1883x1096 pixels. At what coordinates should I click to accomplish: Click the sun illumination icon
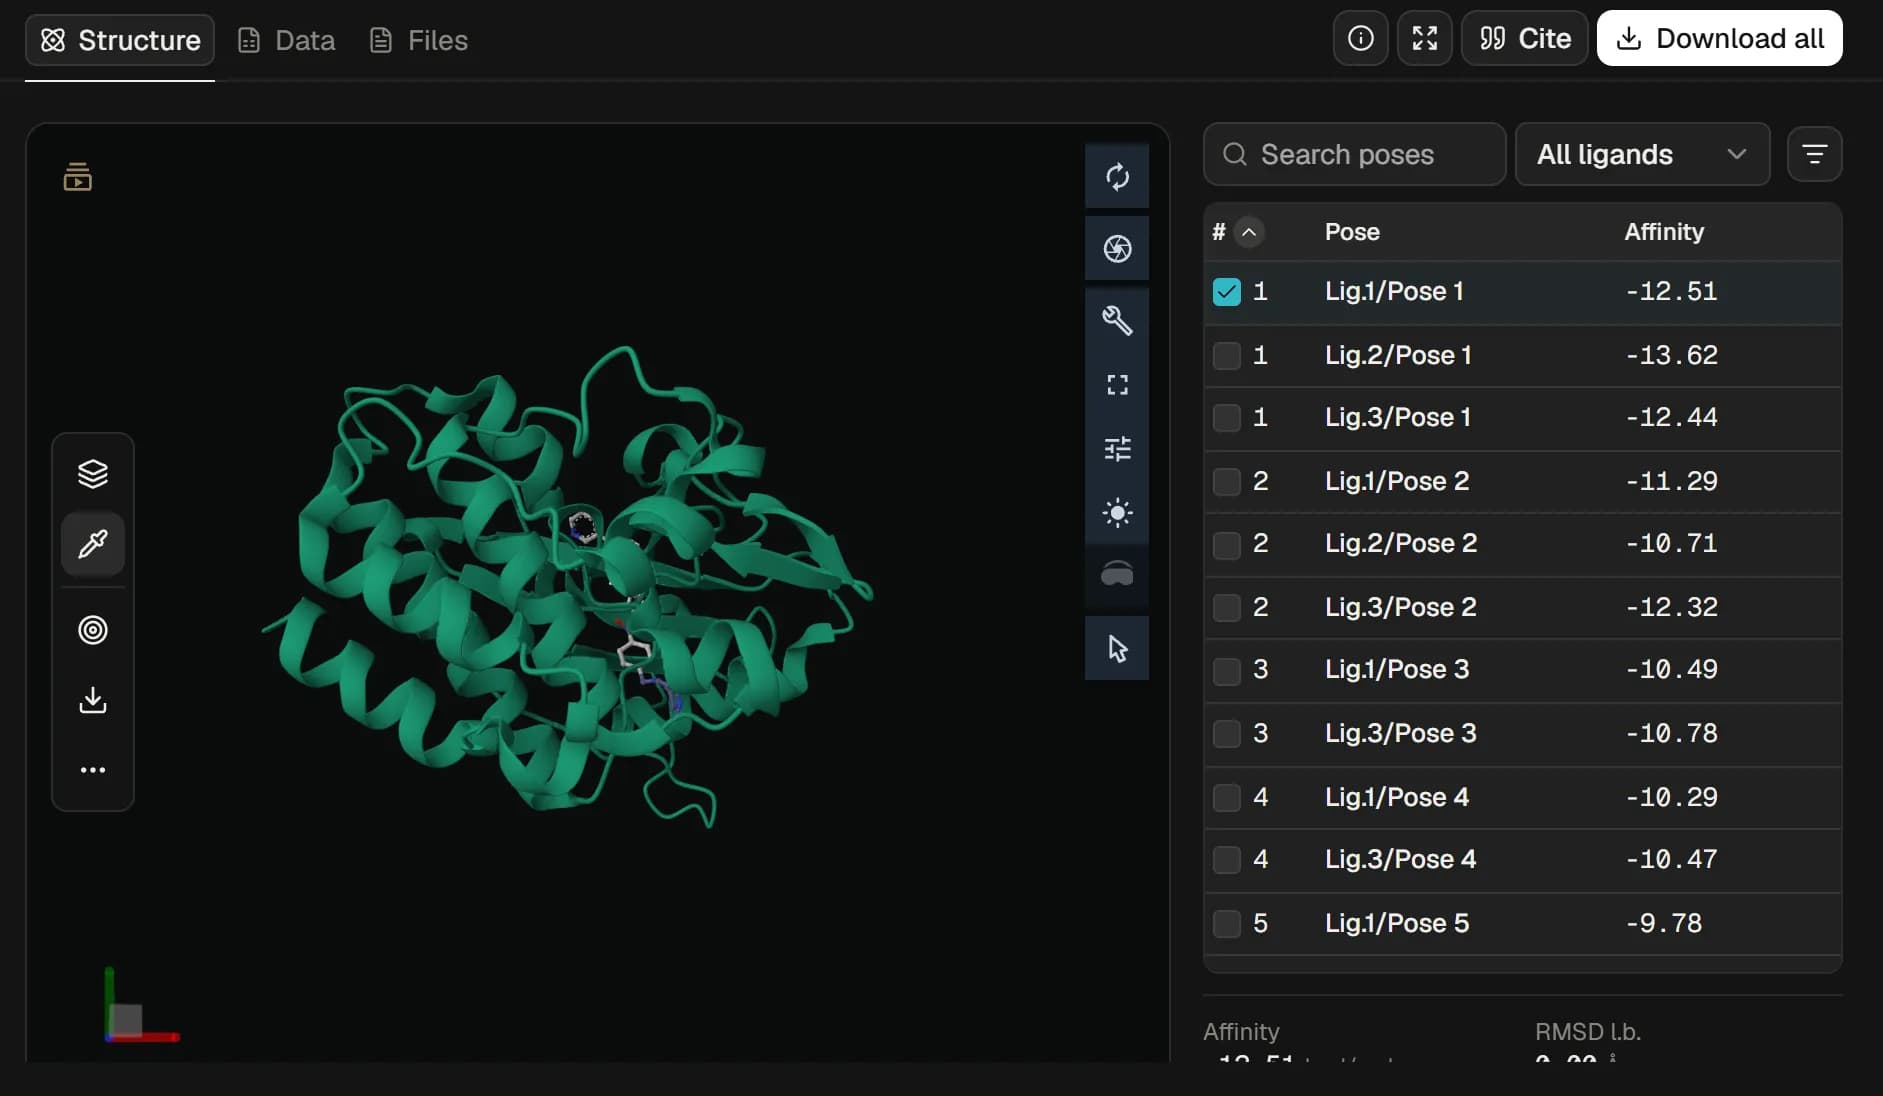point(1117,513)
